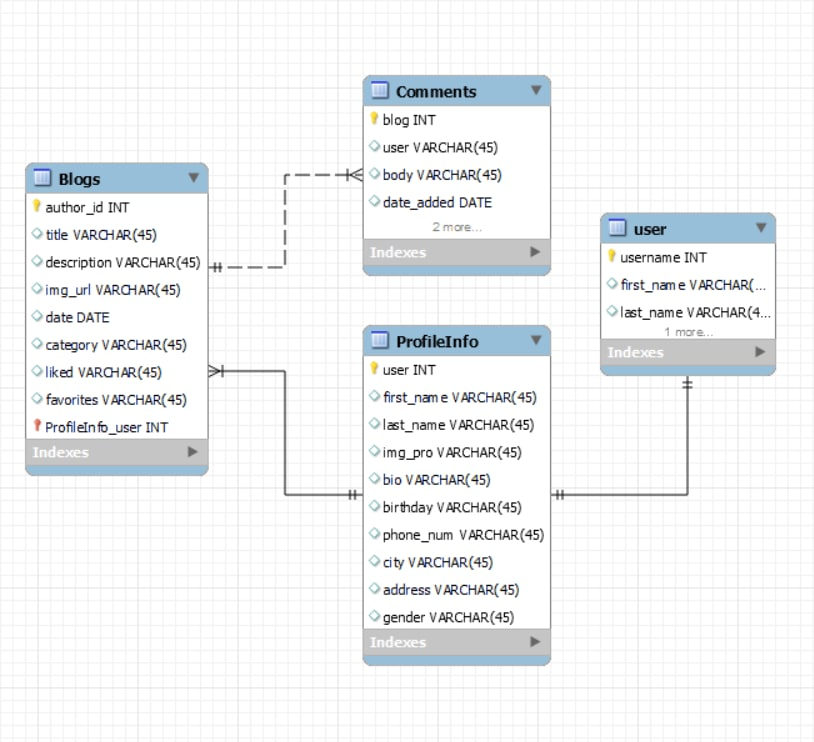The height and width of the screenshot is (742, 814).
Task: Click '1 more...' in the user table
Action: click(x=690, y=330)
